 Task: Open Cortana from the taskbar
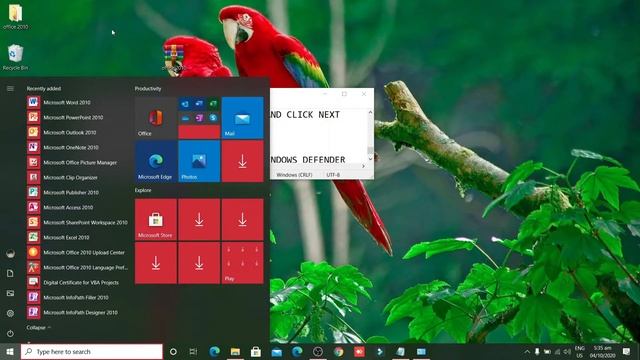(x=173, y=351)
